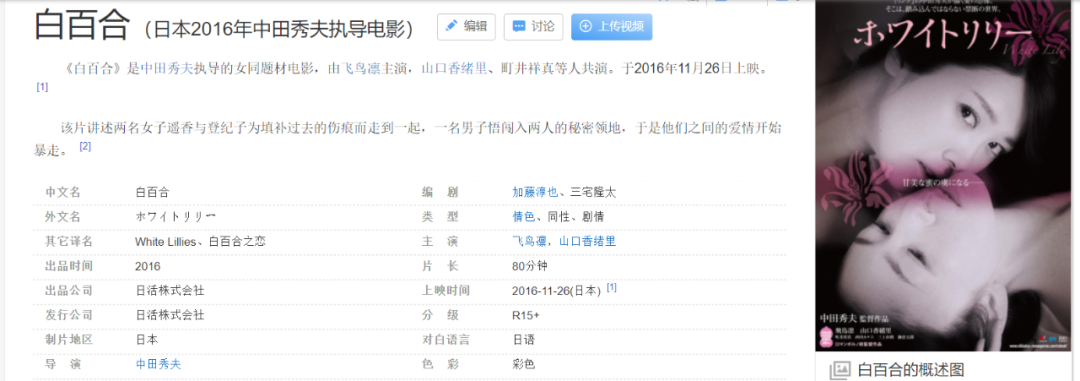1080x381 pixels.
Task: Open 山口香绪里 link in 主演 row
Action: (588, 241)
